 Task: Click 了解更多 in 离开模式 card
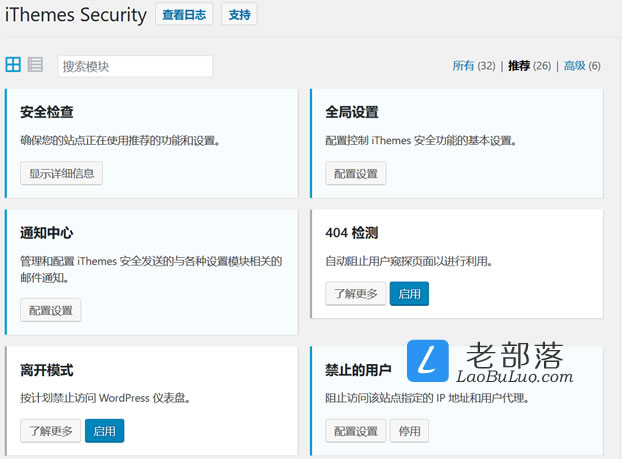tap(51, 430)
